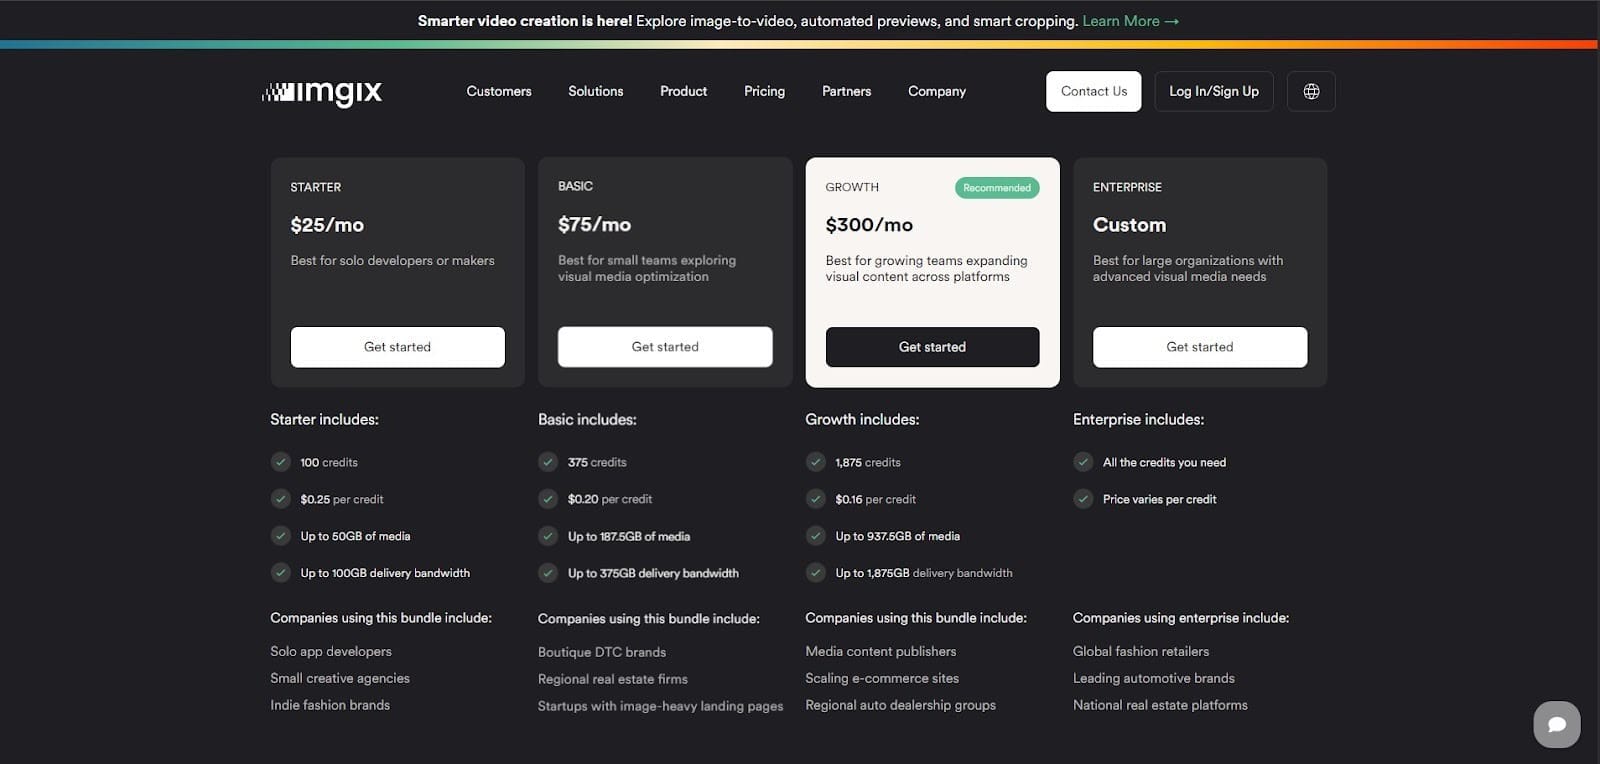
Task: Click Log In/Sign Up button
Action: click(1213, 91)
